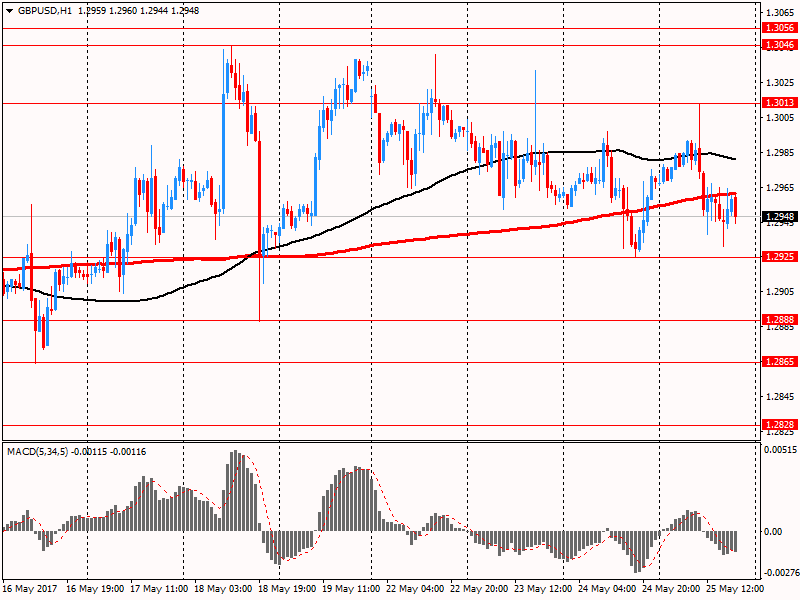Image resolution: width=800 pixels, height=600 pixels.
Task: Open the chart menu triangle beside GBPUSD
Action: [9, 11]
